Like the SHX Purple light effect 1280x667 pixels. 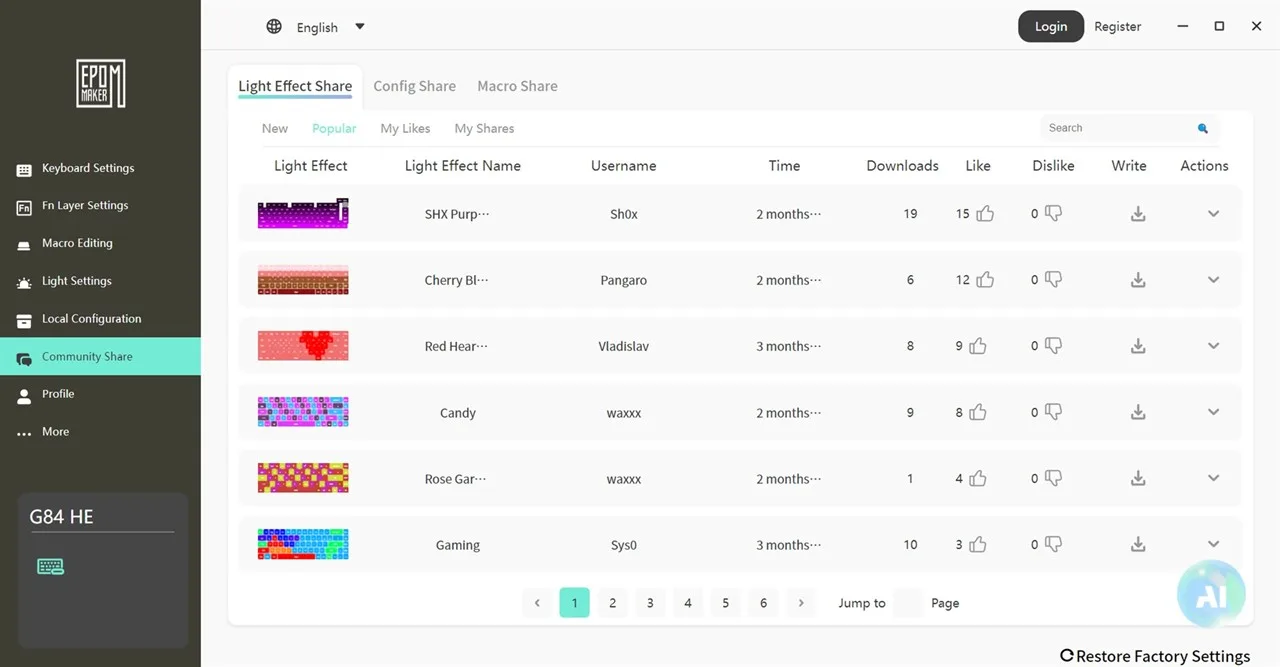[x=985, y=214]
